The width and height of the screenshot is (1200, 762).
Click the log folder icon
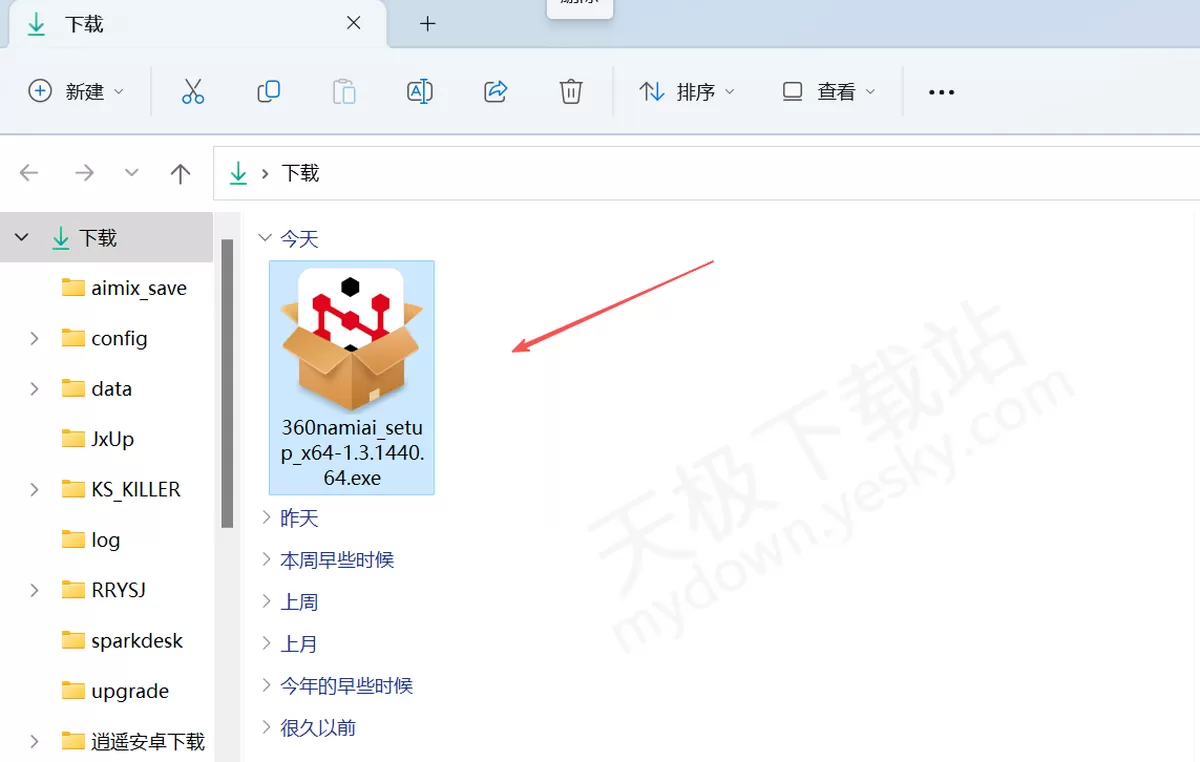[x=73, y=540]
